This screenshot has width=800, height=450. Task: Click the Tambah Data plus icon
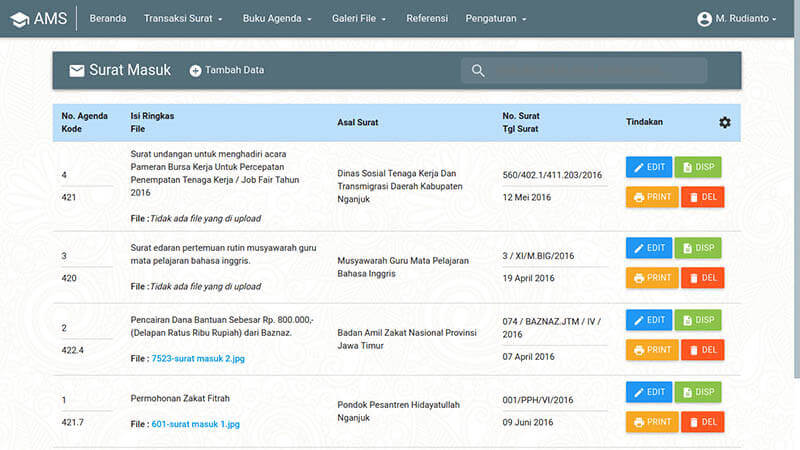[x=195, y=71]
